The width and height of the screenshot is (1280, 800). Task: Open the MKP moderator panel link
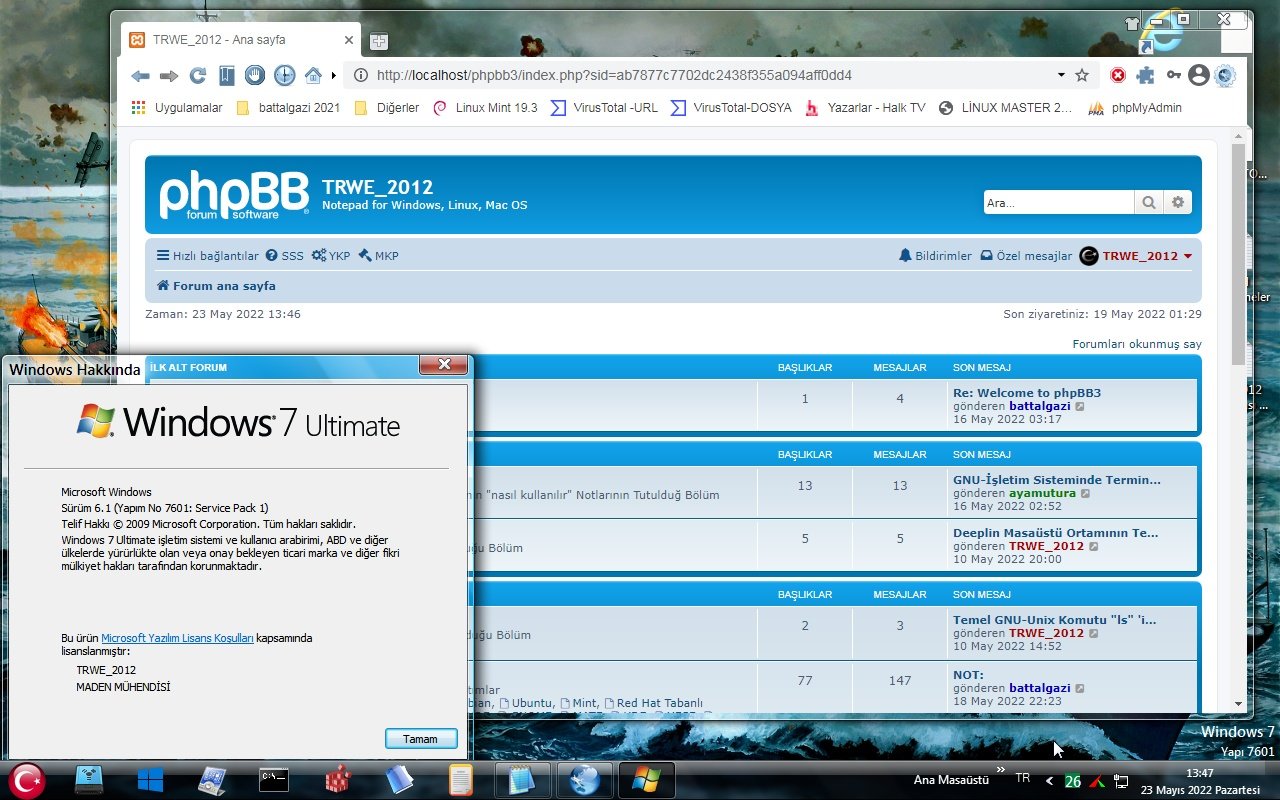pos(378,256)
